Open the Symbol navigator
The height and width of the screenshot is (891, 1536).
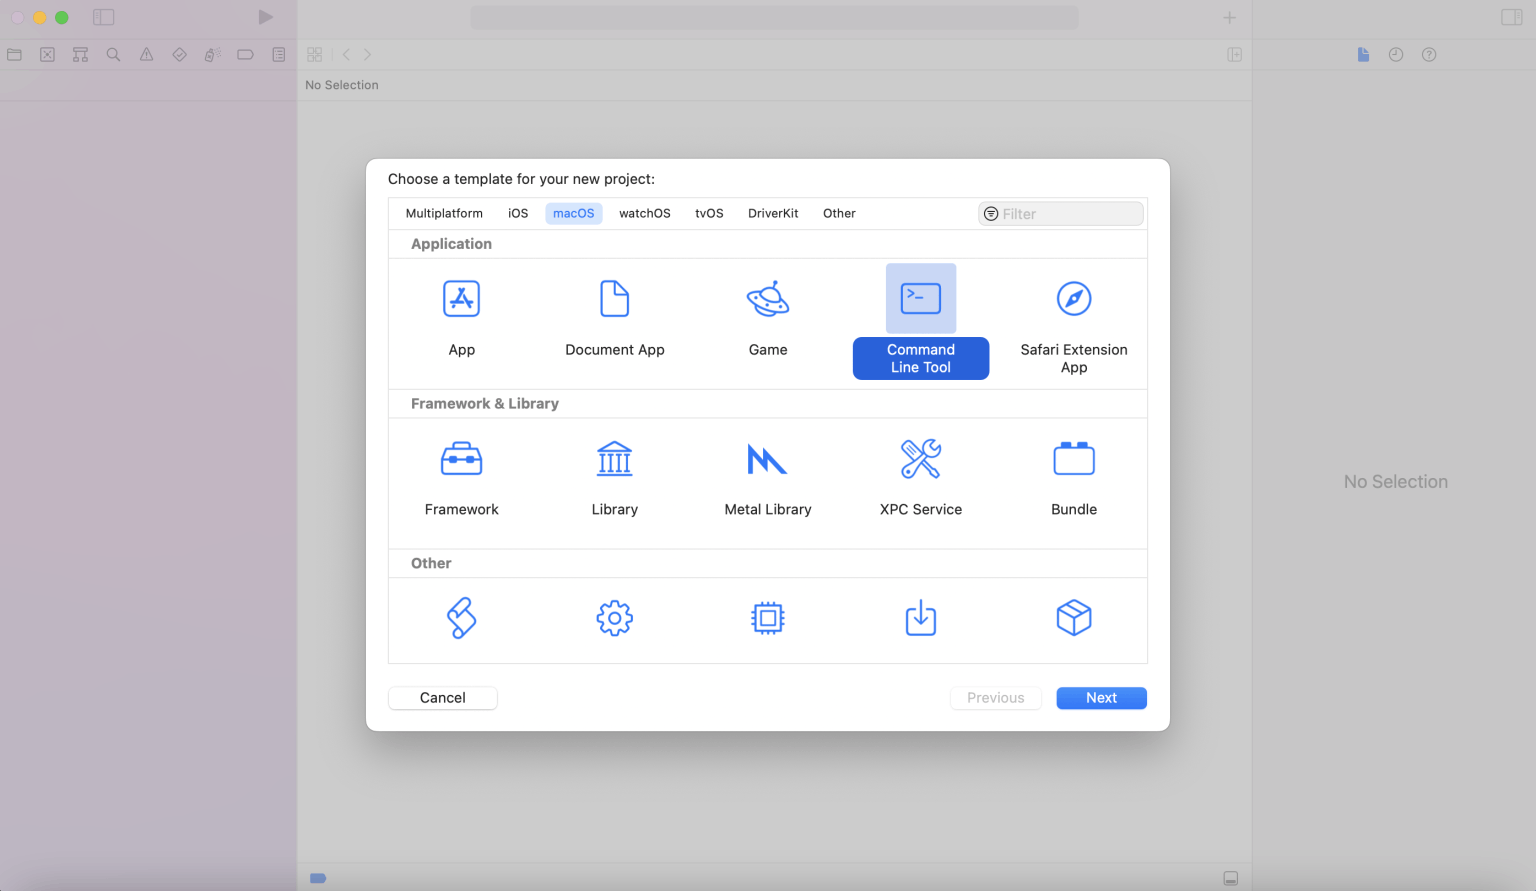[80, 55]
